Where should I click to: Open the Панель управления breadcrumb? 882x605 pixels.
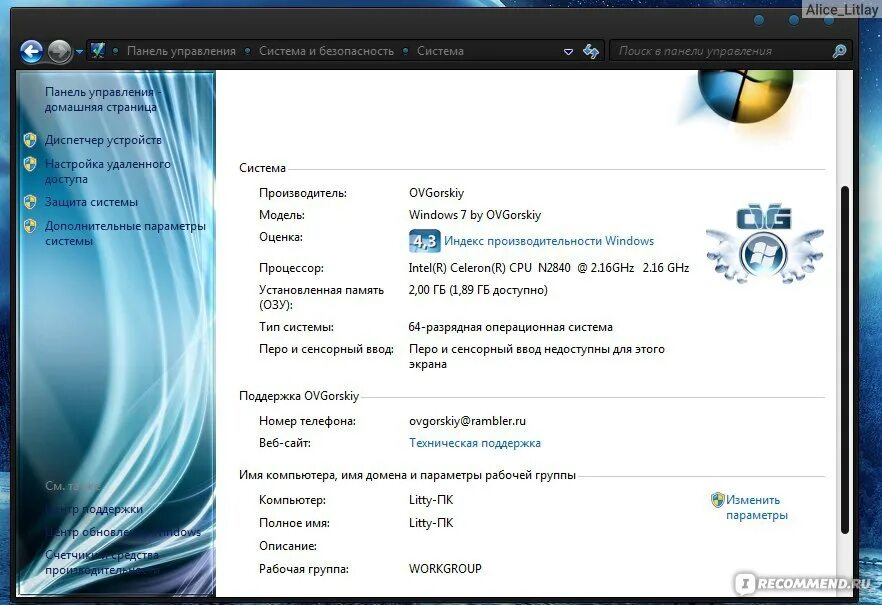point(181,51)
